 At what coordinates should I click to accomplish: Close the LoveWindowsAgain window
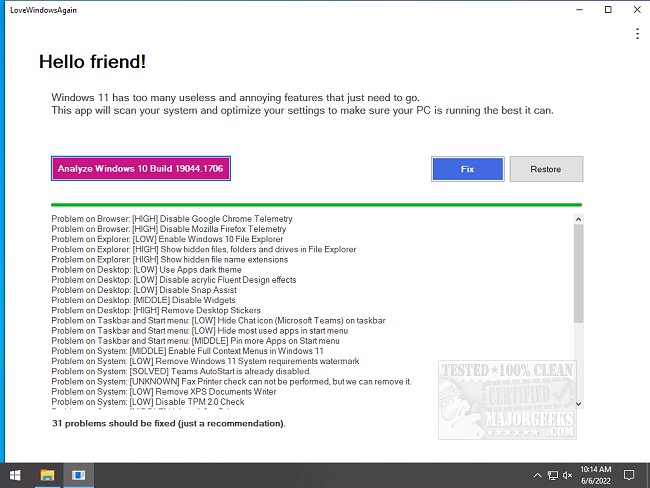tap(637, 10)
